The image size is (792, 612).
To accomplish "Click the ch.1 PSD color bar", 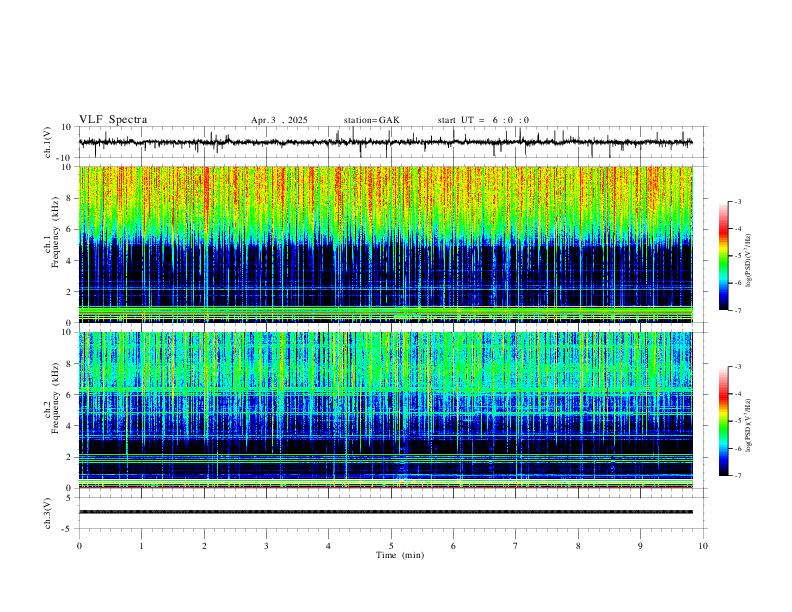I will point(723,256).
